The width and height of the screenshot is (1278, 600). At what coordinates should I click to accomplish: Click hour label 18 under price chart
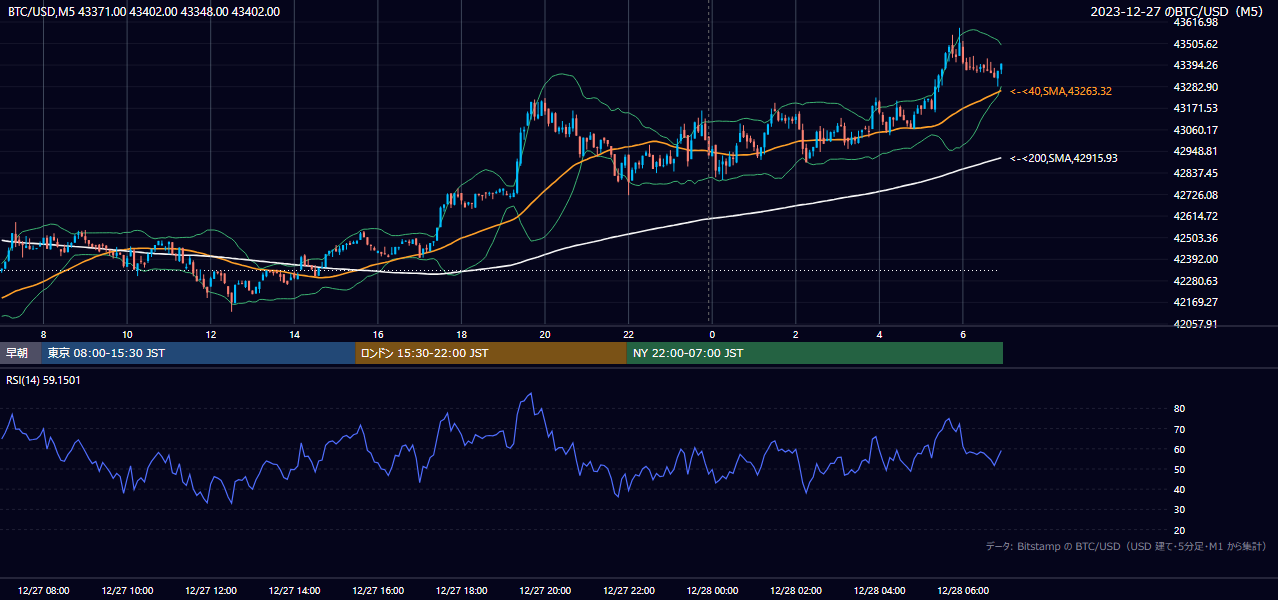pyautogui.click(x=461, y=334)
